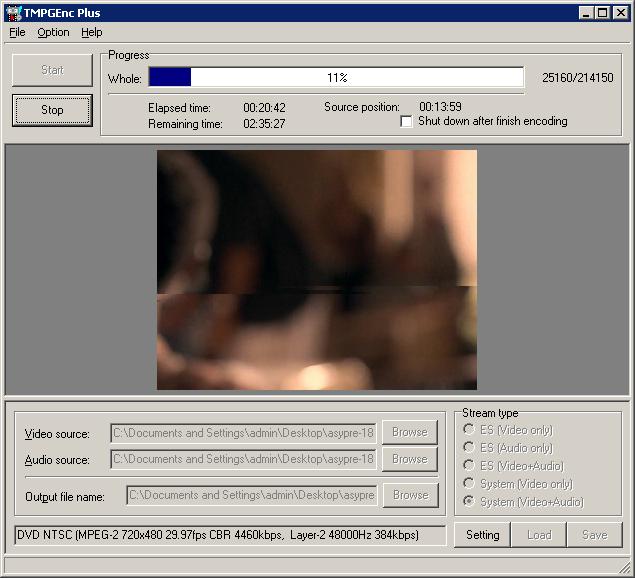The image size is (635, 578).
Task: Open the File menu
Action: point(17,32)
